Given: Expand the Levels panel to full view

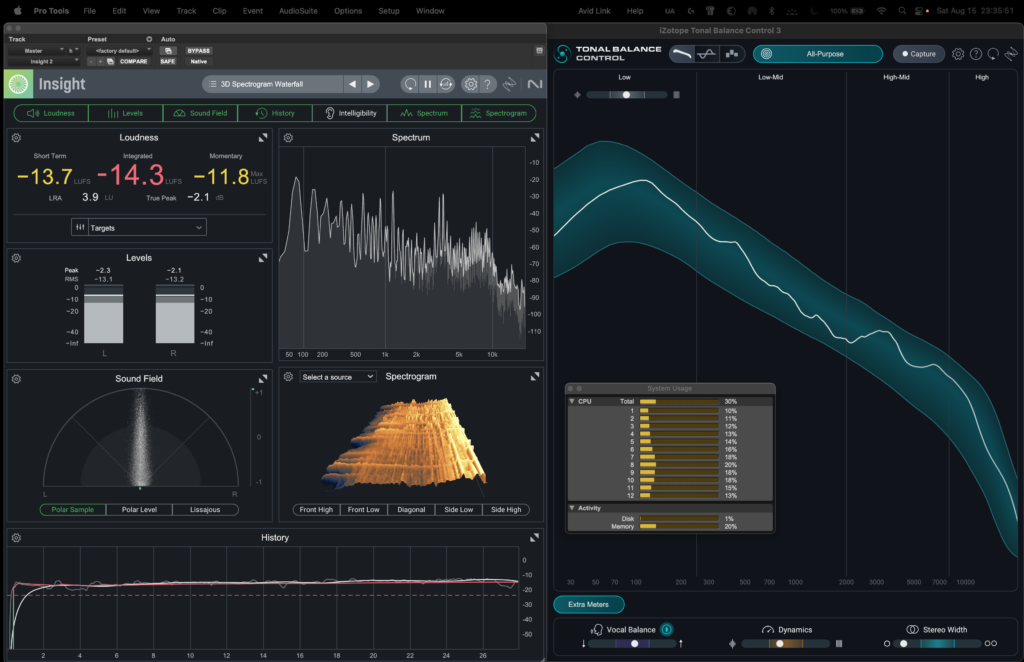Looking at the screenshot, I should click(x=263, y=258).
